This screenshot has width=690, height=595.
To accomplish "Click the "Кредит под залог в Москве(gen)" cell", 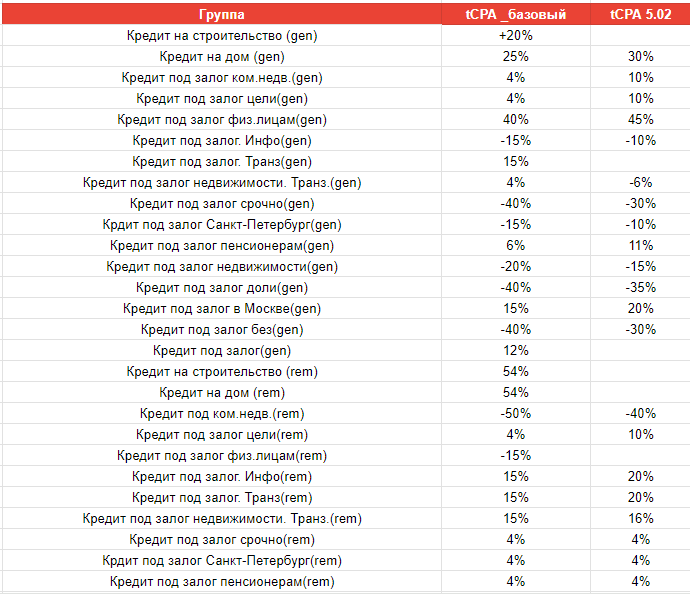I will coord(222,309).
